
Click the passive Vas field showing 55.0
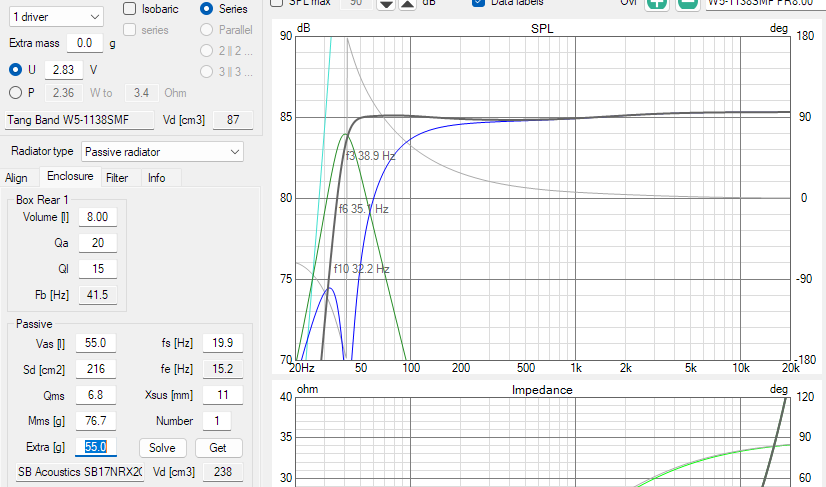click(x=95, y=343)
